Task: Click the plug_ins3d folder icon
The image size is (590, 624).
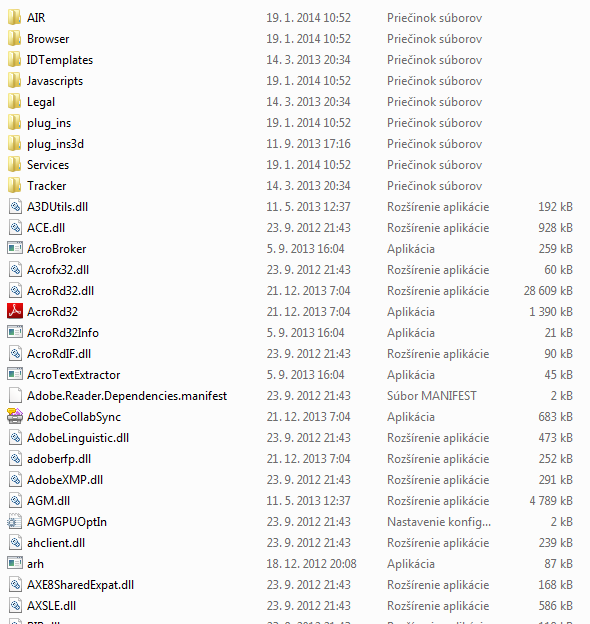Action: [15, 144]
